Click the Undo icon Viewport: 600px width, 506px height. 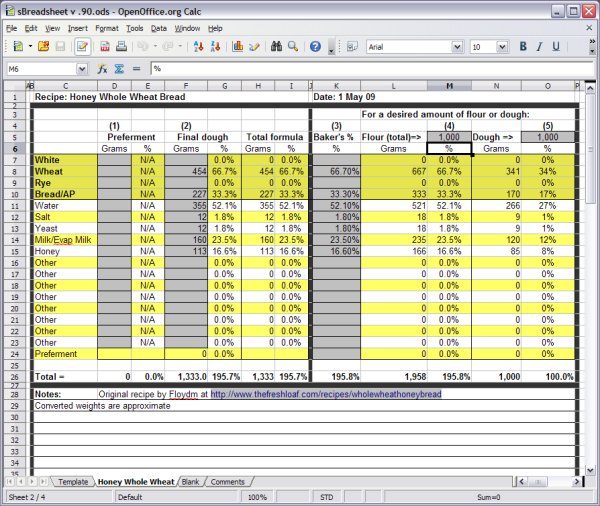coord(142,47)
